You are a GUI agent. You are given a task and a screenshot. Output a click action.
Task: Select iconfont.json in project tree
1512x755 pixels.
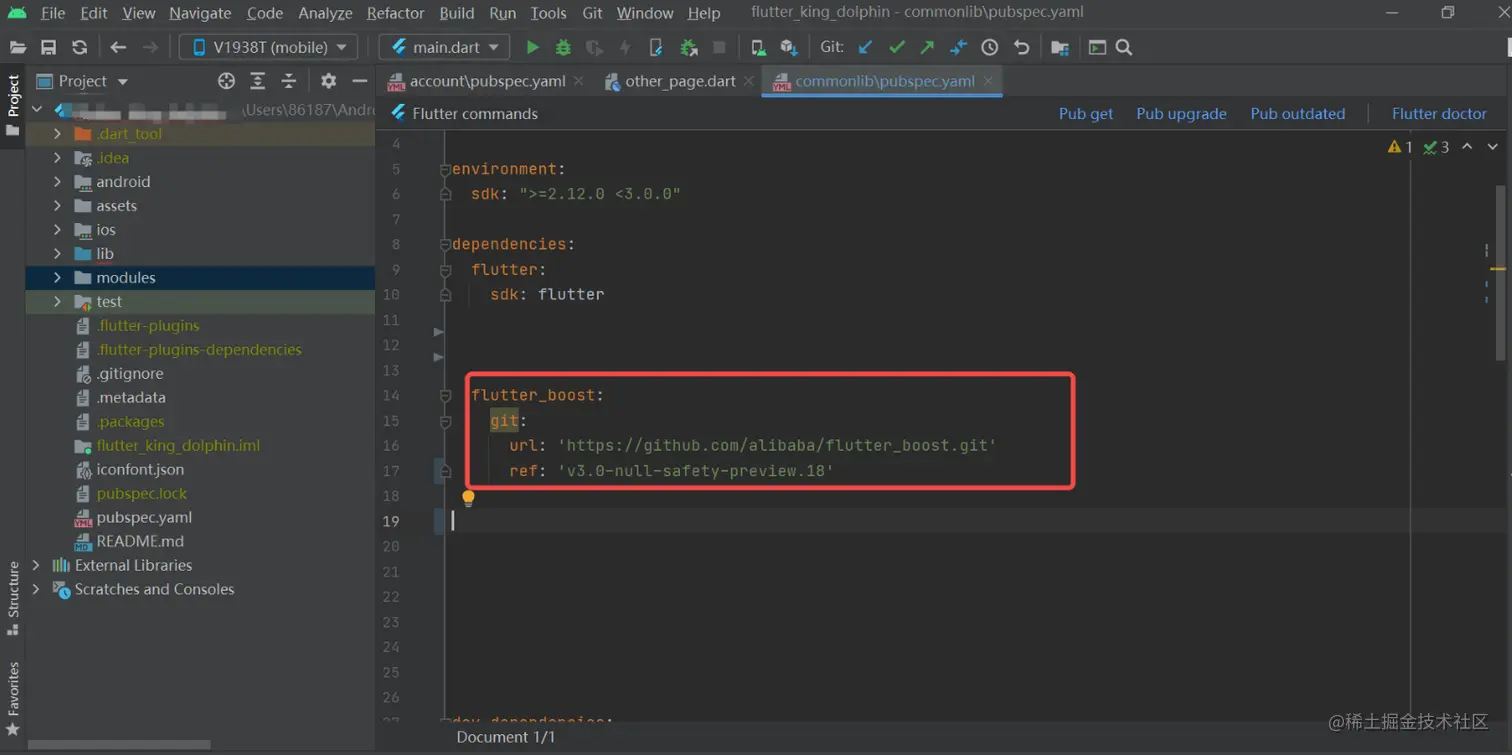pyautogui.click(x=139, y=470)
